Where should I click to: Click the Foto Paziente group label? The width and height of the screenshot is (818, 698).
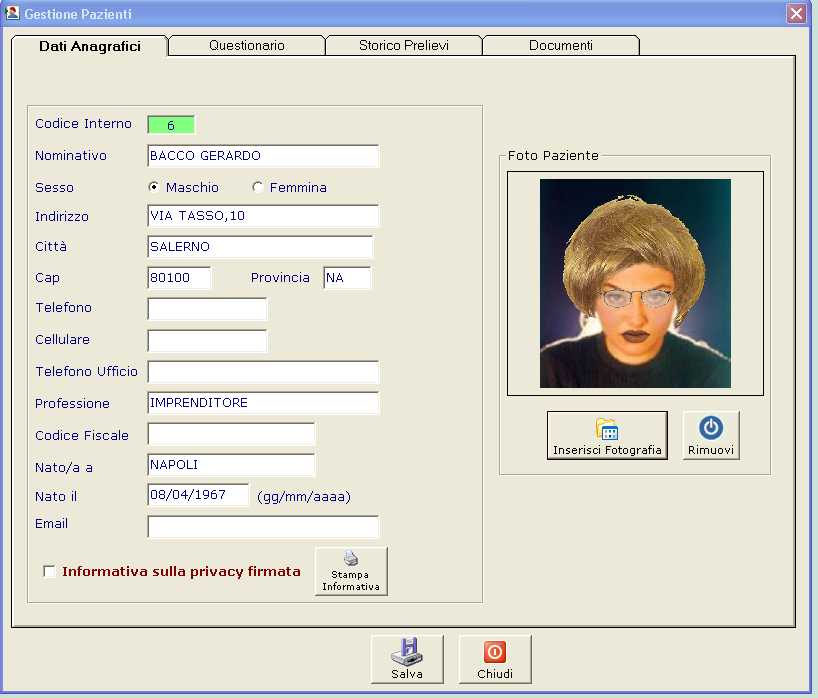pos(553,155)
